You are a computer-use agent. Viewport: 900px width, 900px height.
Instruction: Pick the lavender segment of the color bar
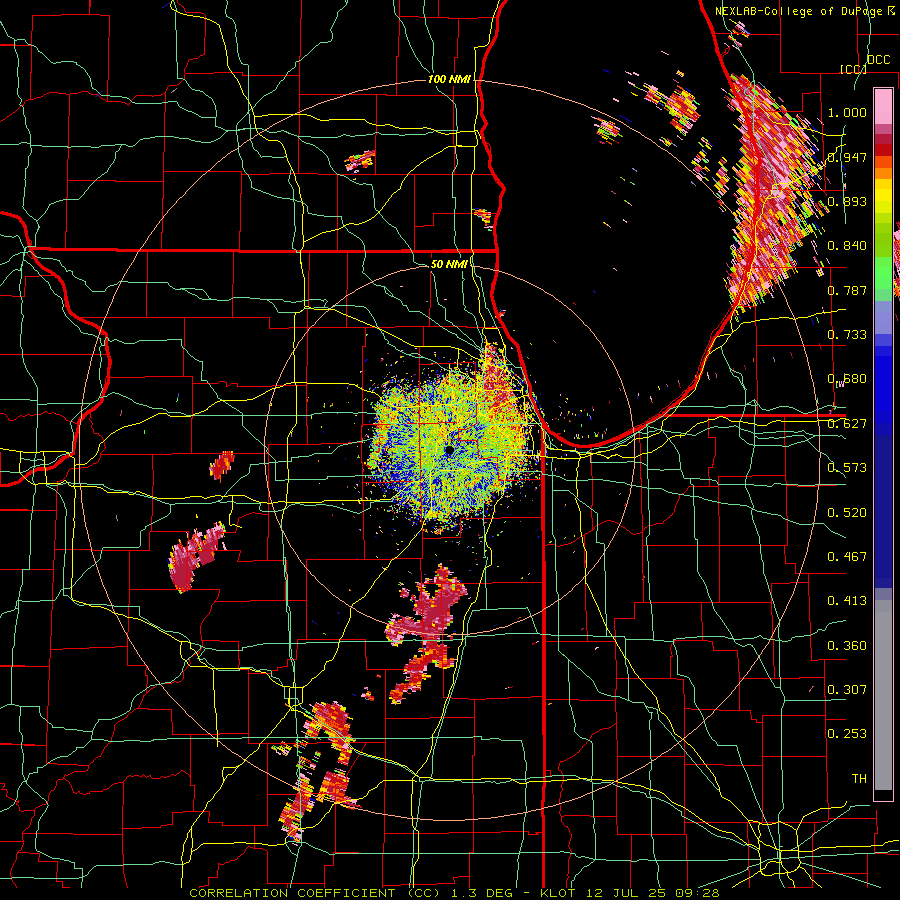pyautogui.click(x=883, y=319)
